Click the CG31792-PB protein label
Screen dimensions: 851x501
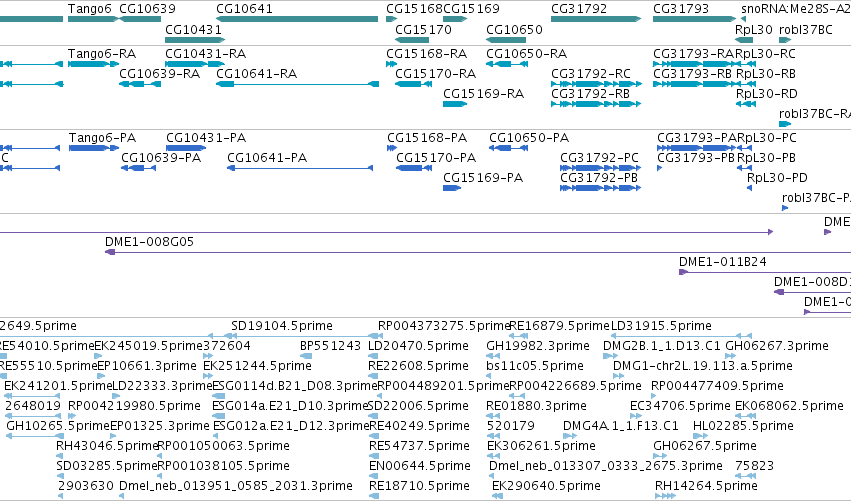[x=599, y=177]
